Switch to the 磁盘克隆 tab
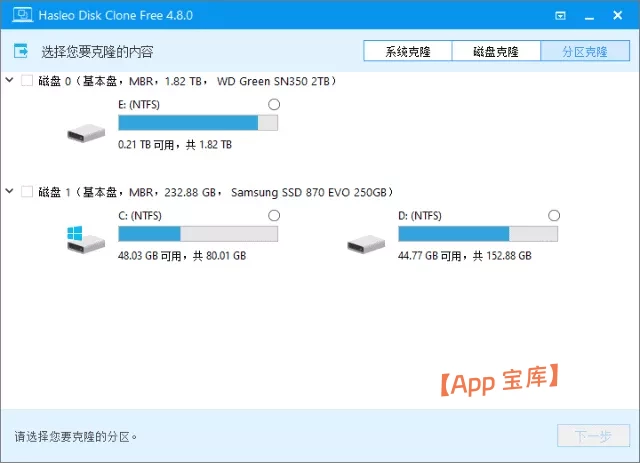 (495, 52)
